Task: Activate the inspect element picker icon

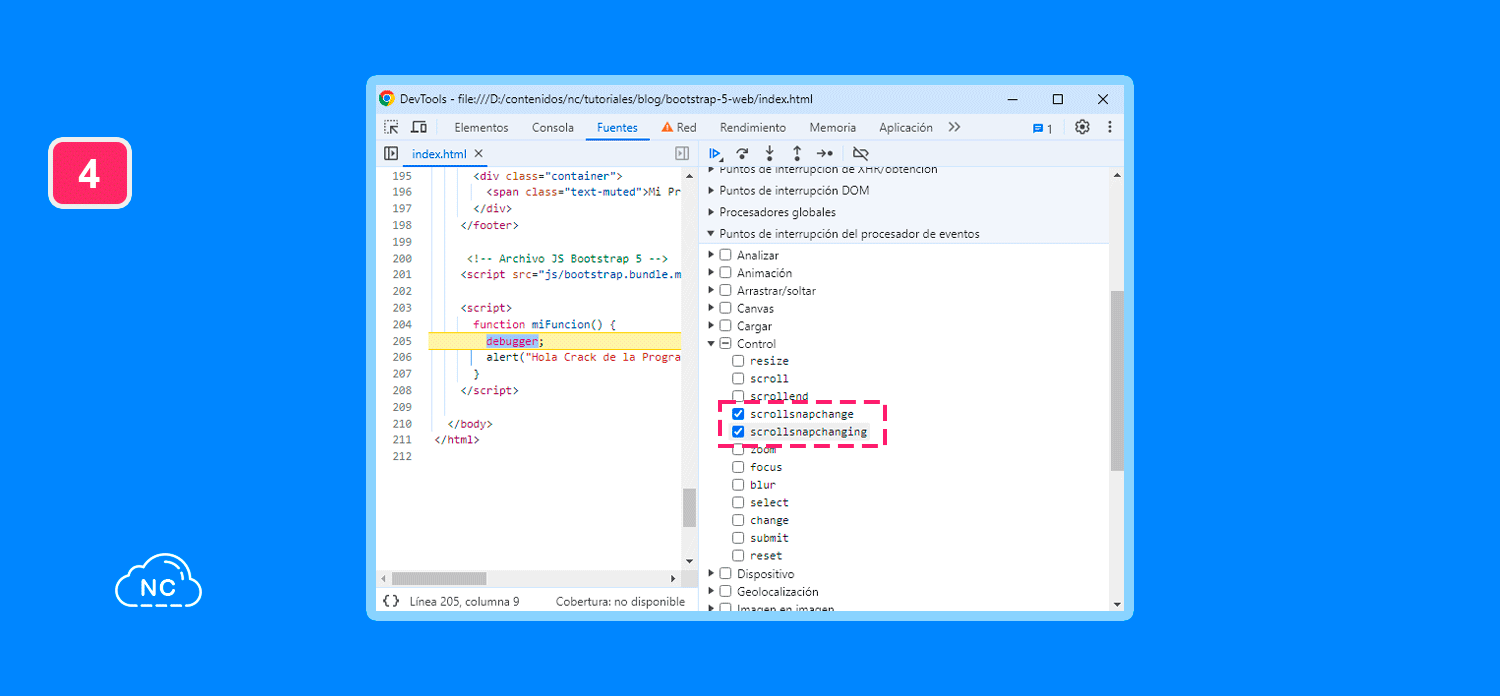Action: pyautogui.click(x=391, y=127)
